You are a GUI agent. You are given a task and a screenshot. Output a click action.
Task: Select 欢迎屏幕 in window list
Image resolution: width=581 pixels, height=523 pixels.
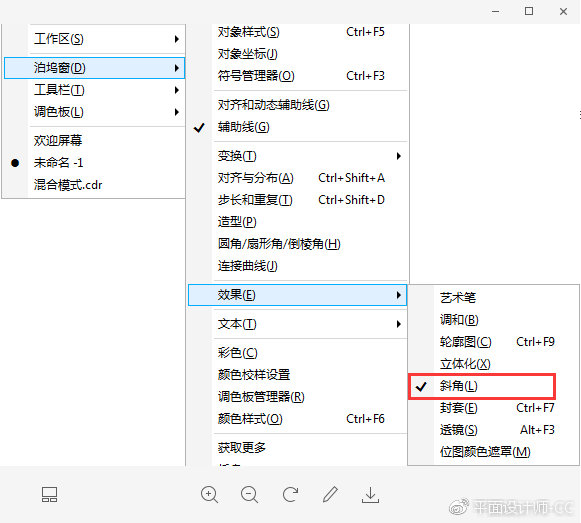point(94,141)
